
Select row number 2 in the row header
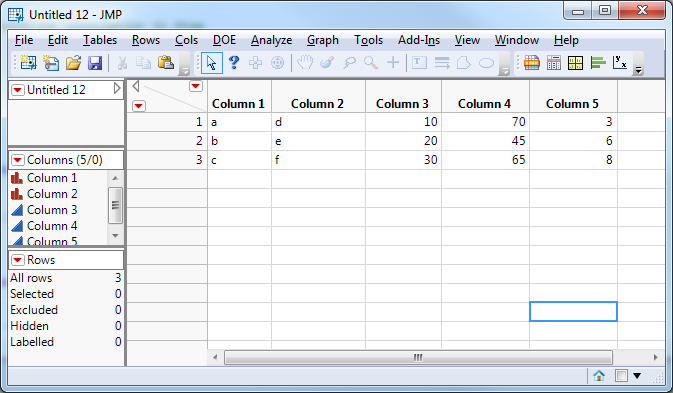(167, 141)
